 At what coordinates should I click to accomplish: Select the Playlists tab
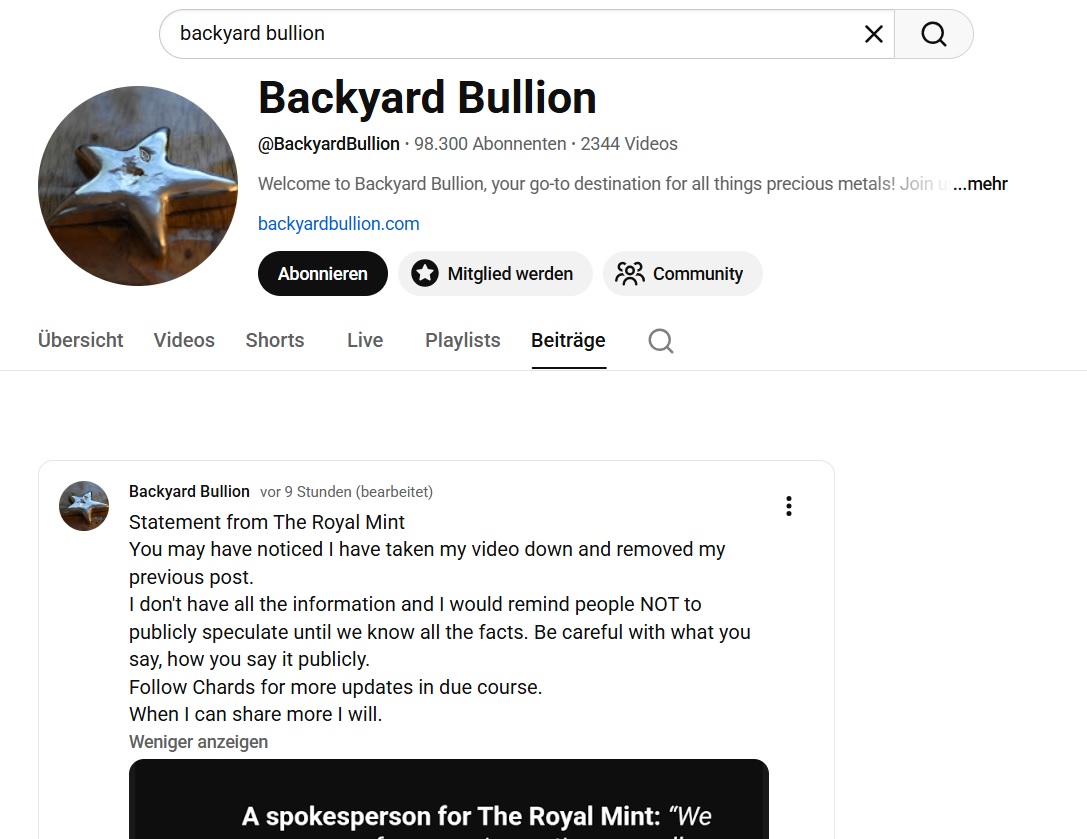click(462, 340)
